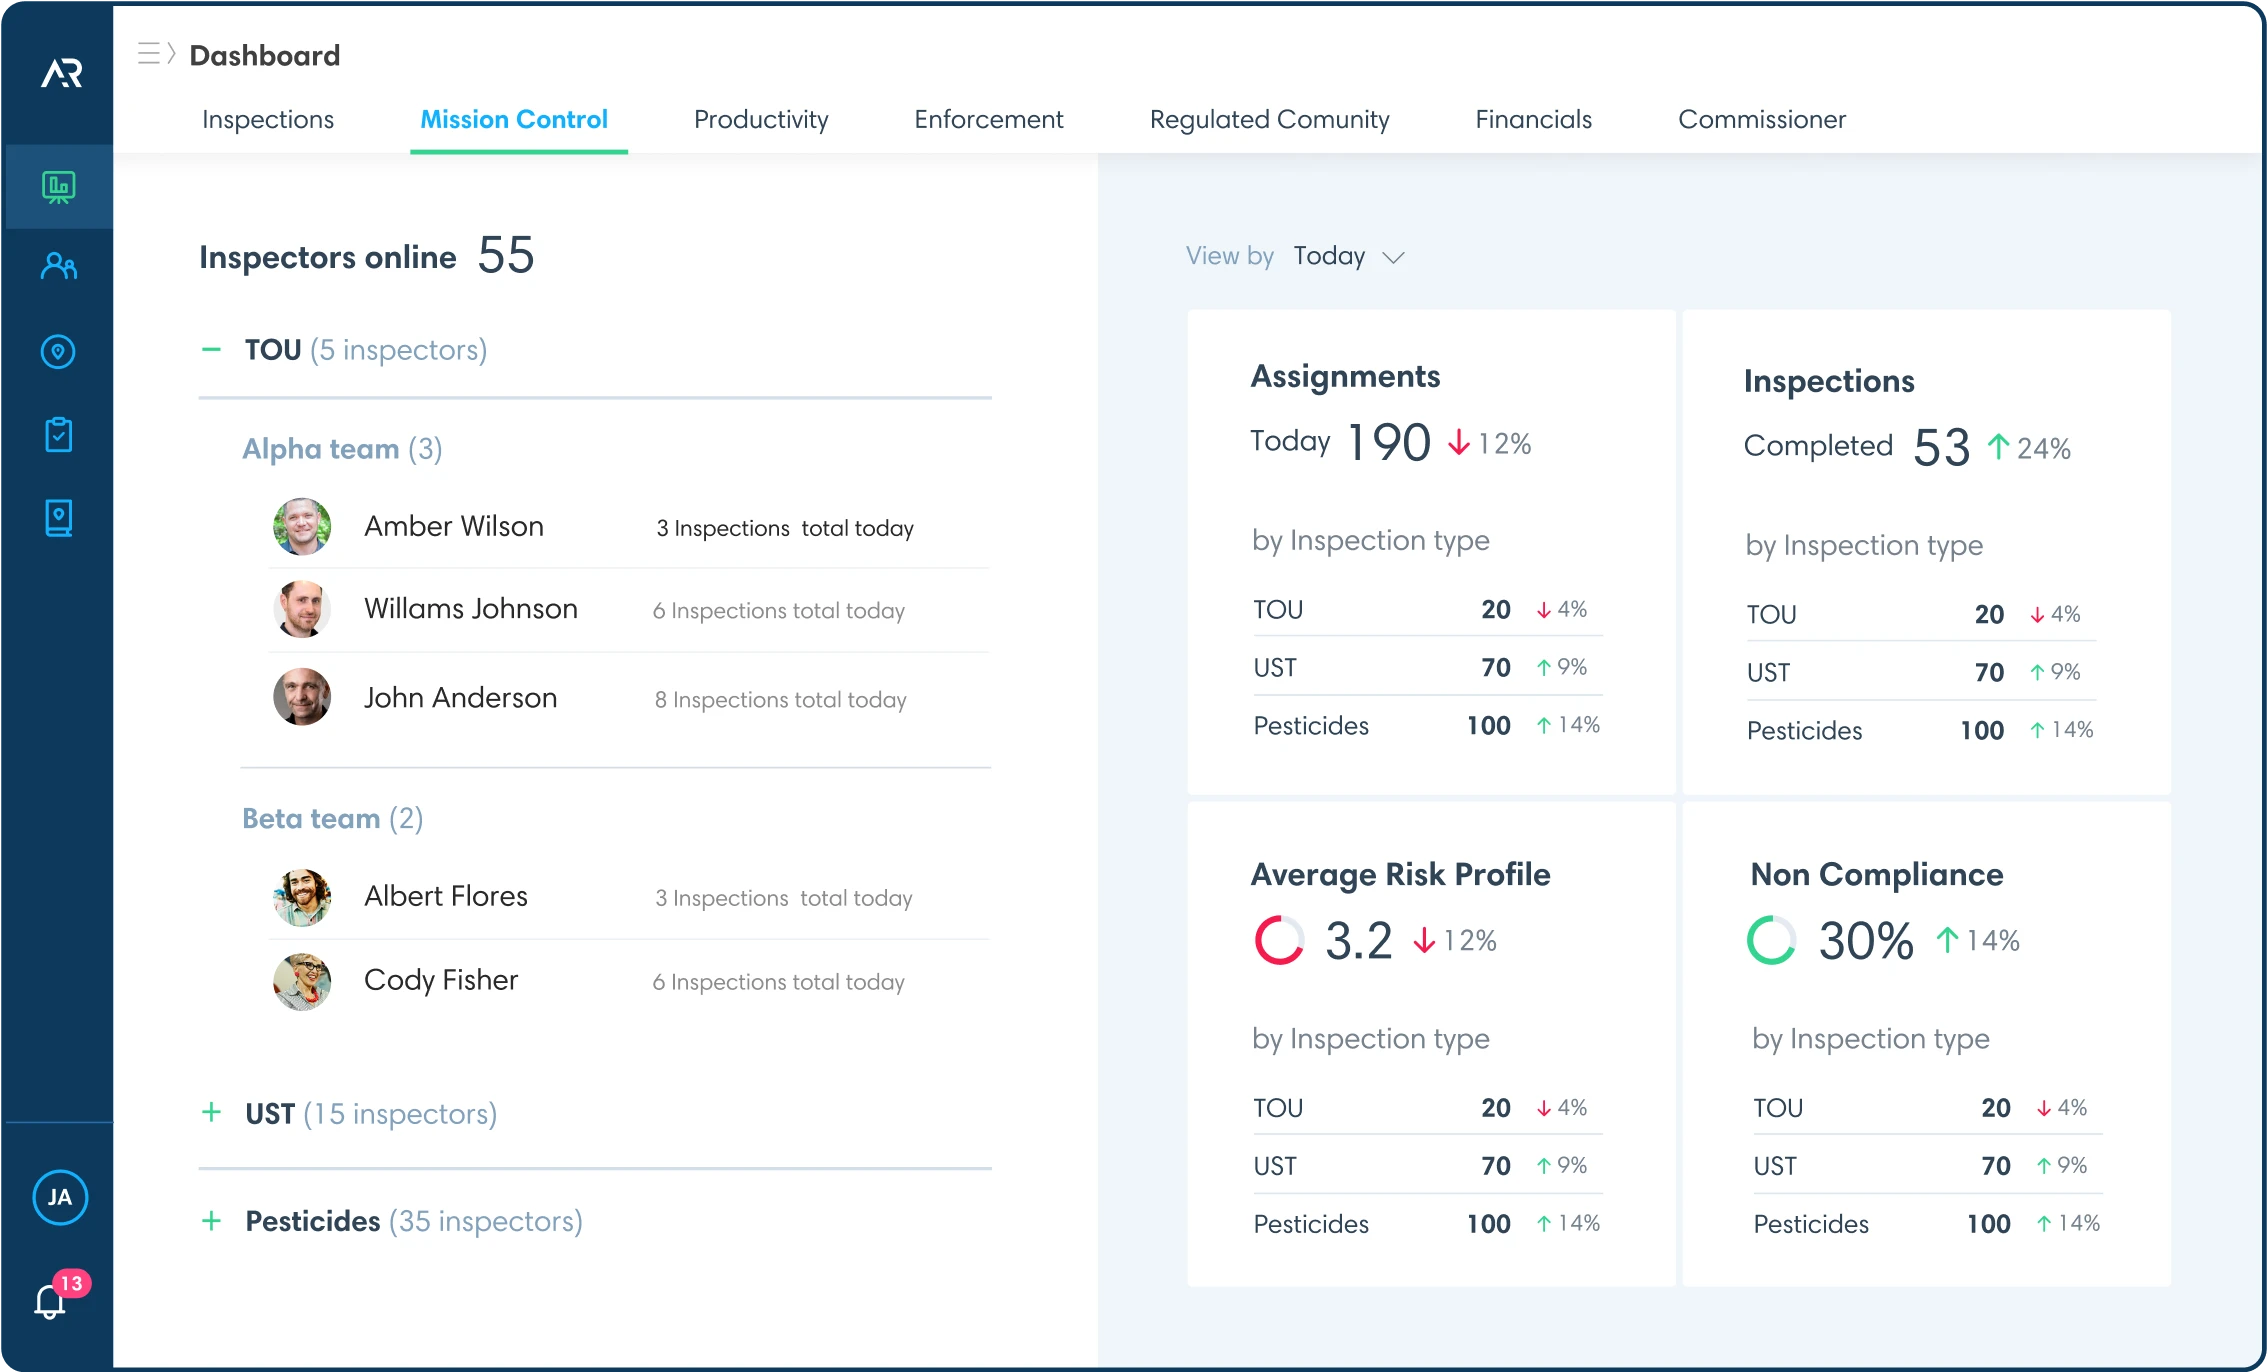The height and width of the screenshot is (1372, 2267).
Task: Open the map location pin icon in sidebar
Action: click(x=58, y=352)
